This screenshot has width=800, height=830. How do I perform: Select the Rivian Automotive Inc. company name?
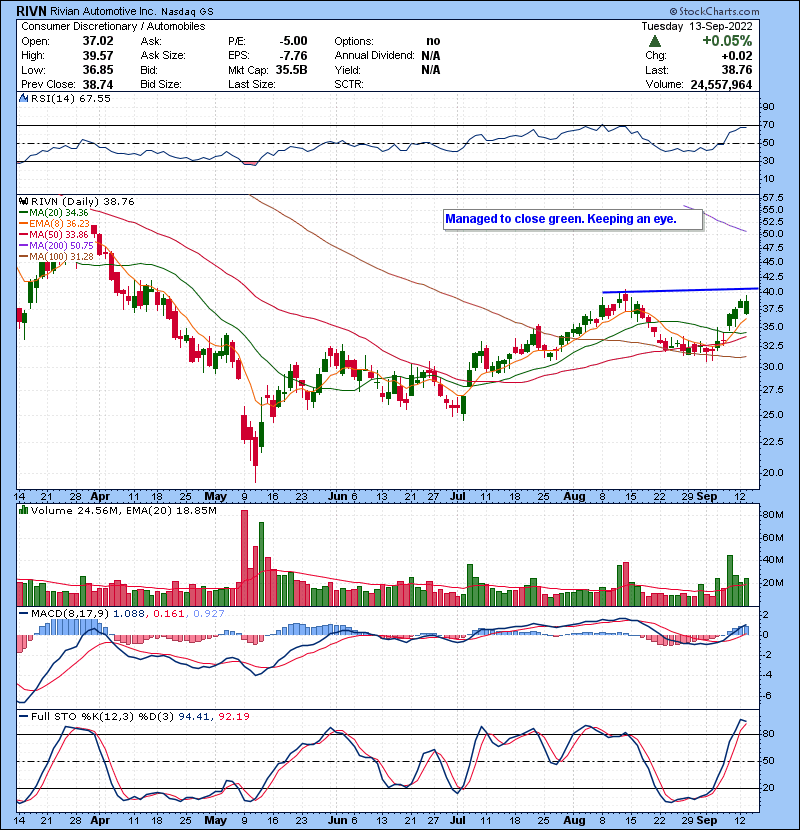point(103,11)
